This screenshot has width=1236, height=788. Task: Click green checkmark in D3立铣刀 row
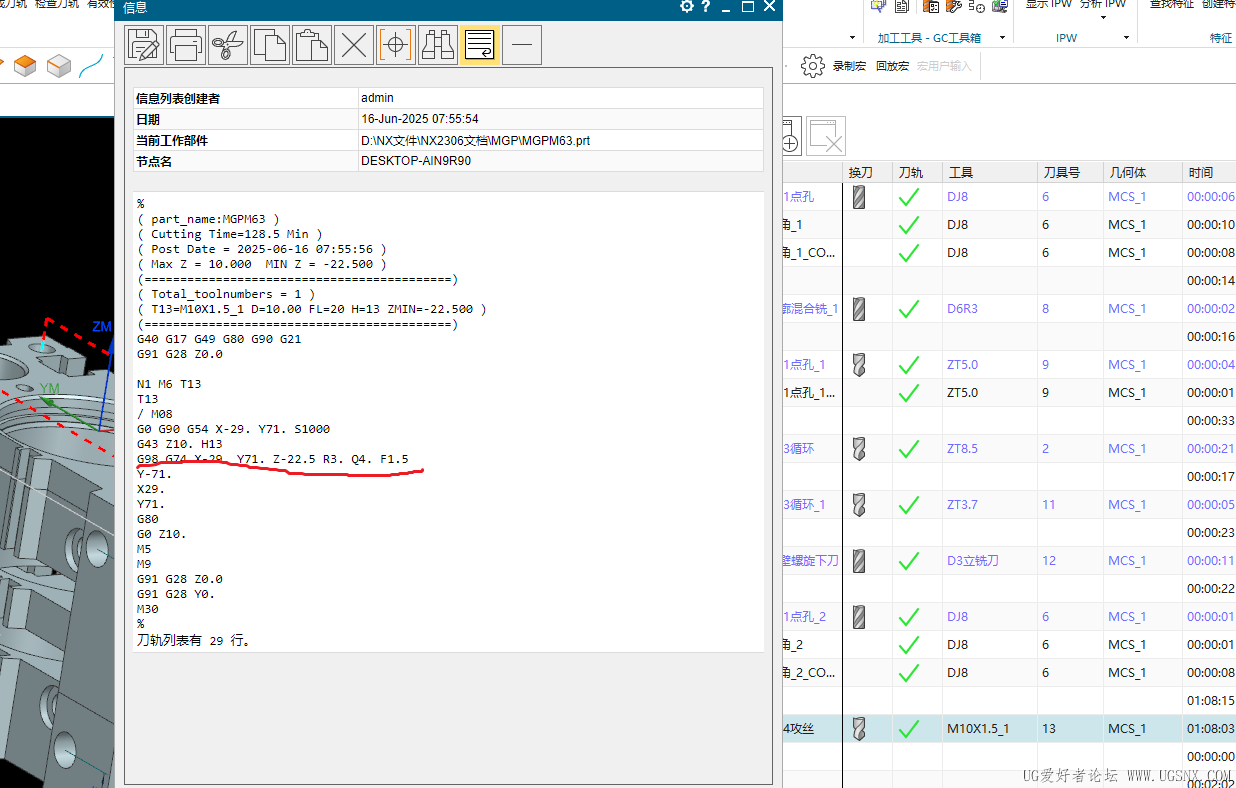tap(909, 561)
